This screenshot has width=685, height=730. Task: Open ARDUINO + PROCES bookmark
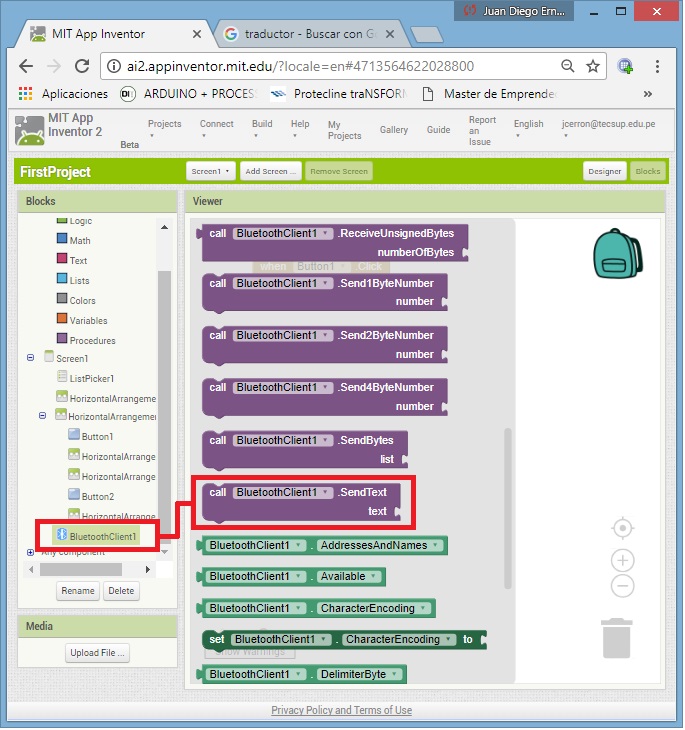tap(188, 94)
